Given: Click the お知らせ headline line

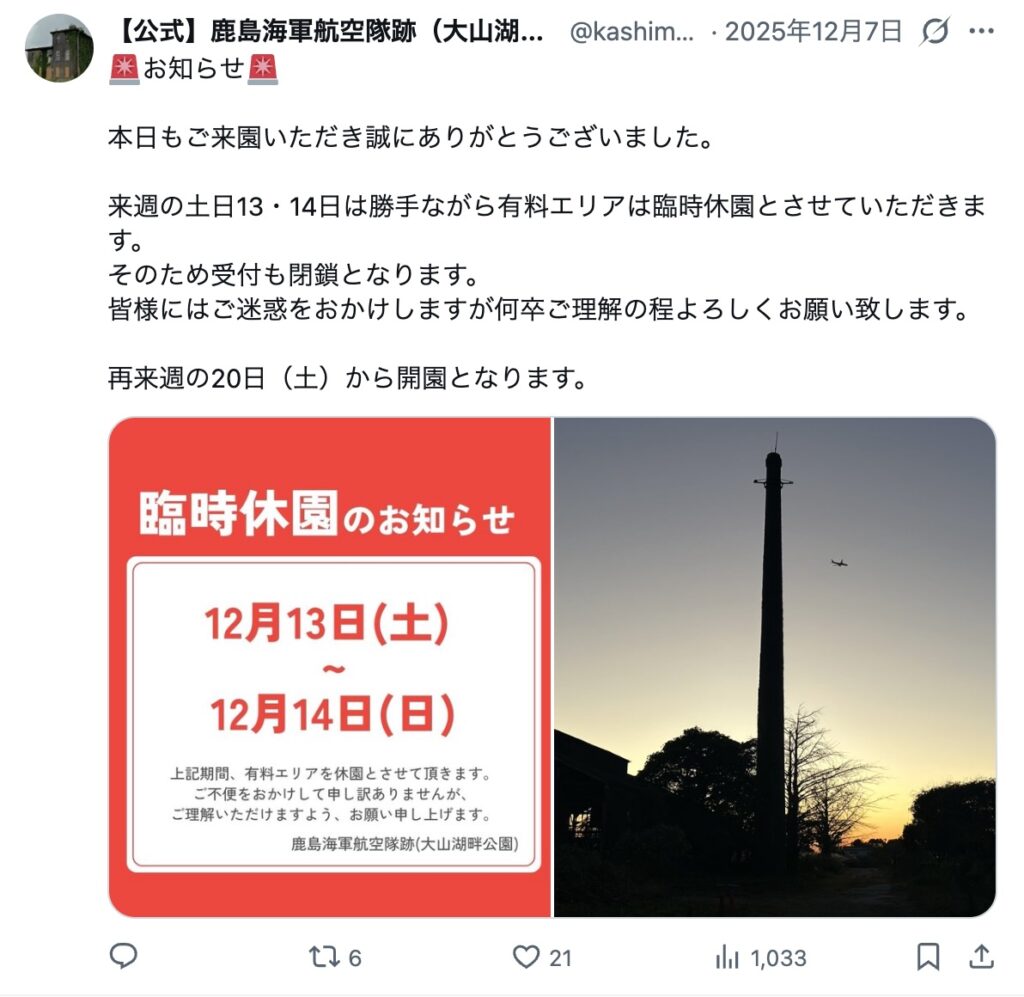Looking at the screenshot, I should point(193,68).
